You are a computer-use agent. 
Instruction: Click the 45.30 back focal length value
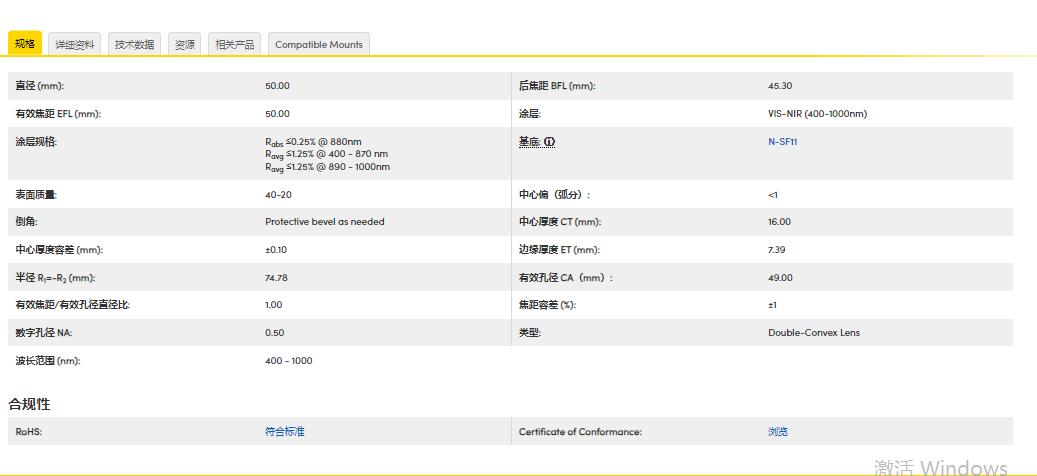(x=779, y=86)
